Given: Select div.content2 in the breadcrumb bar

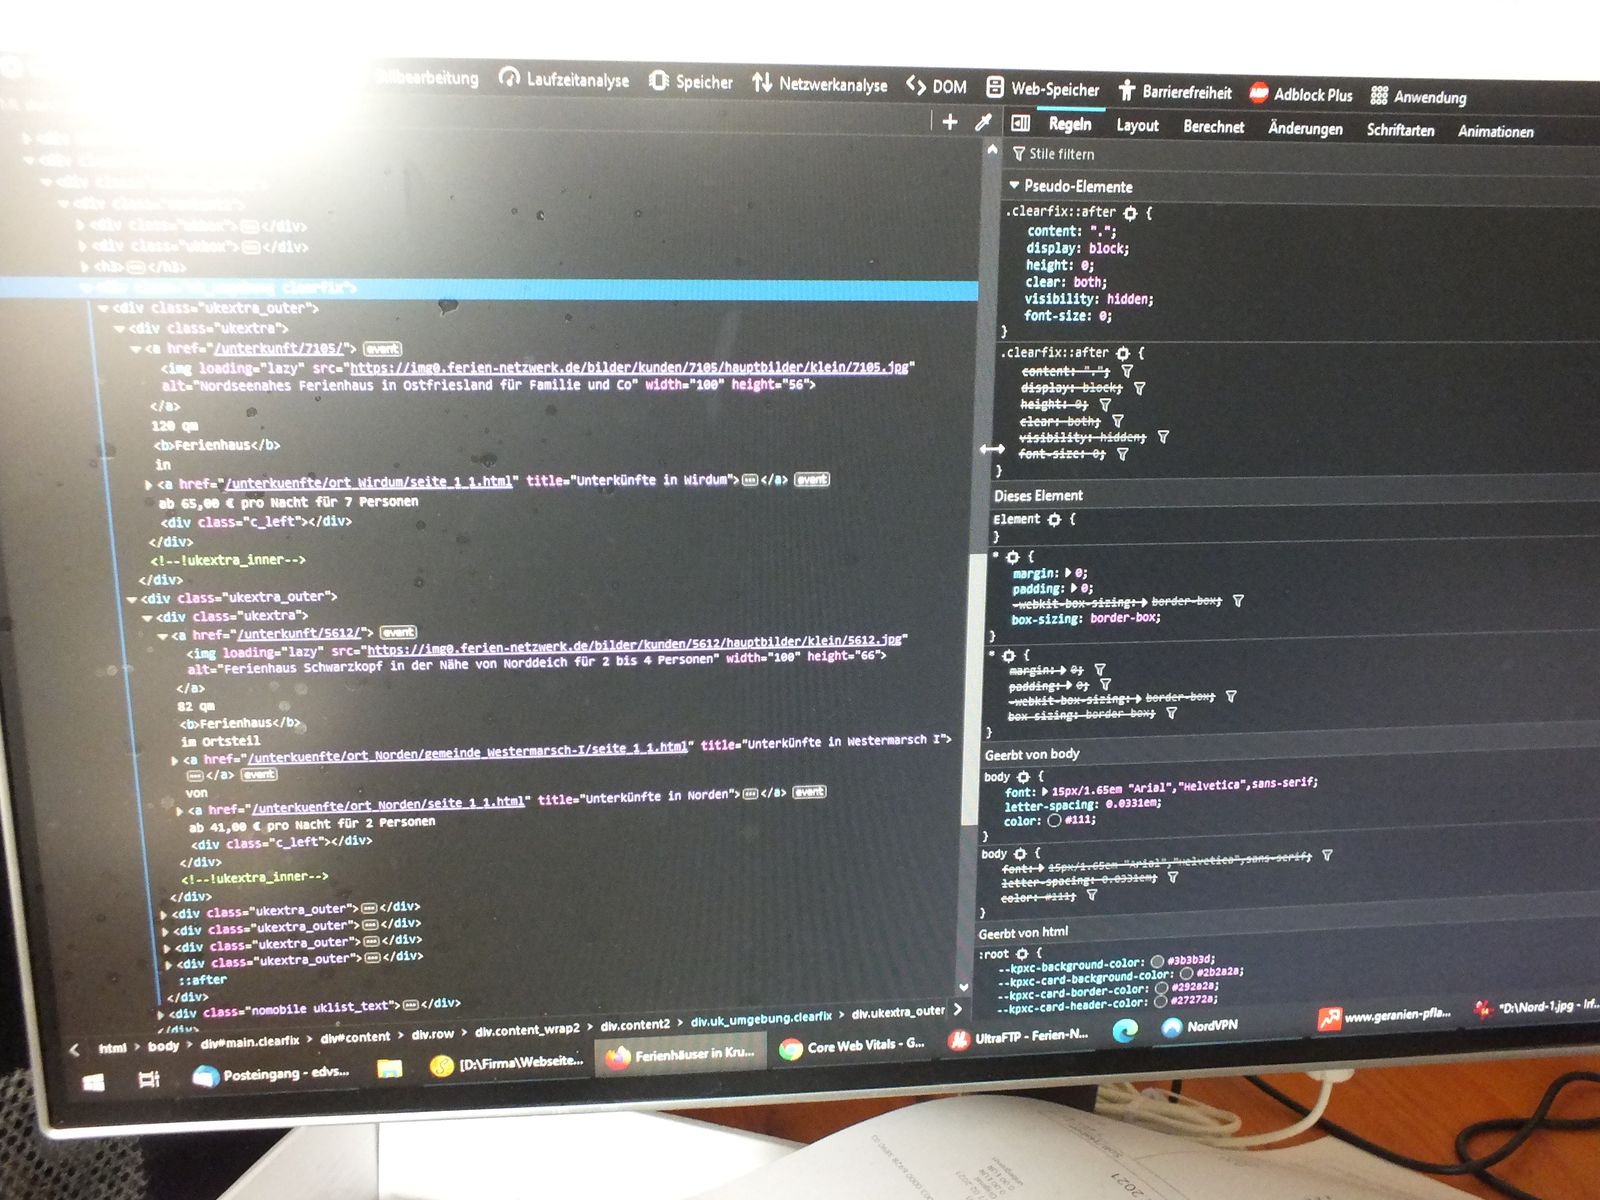Looking at the screenshot, I should (635, 1024).
